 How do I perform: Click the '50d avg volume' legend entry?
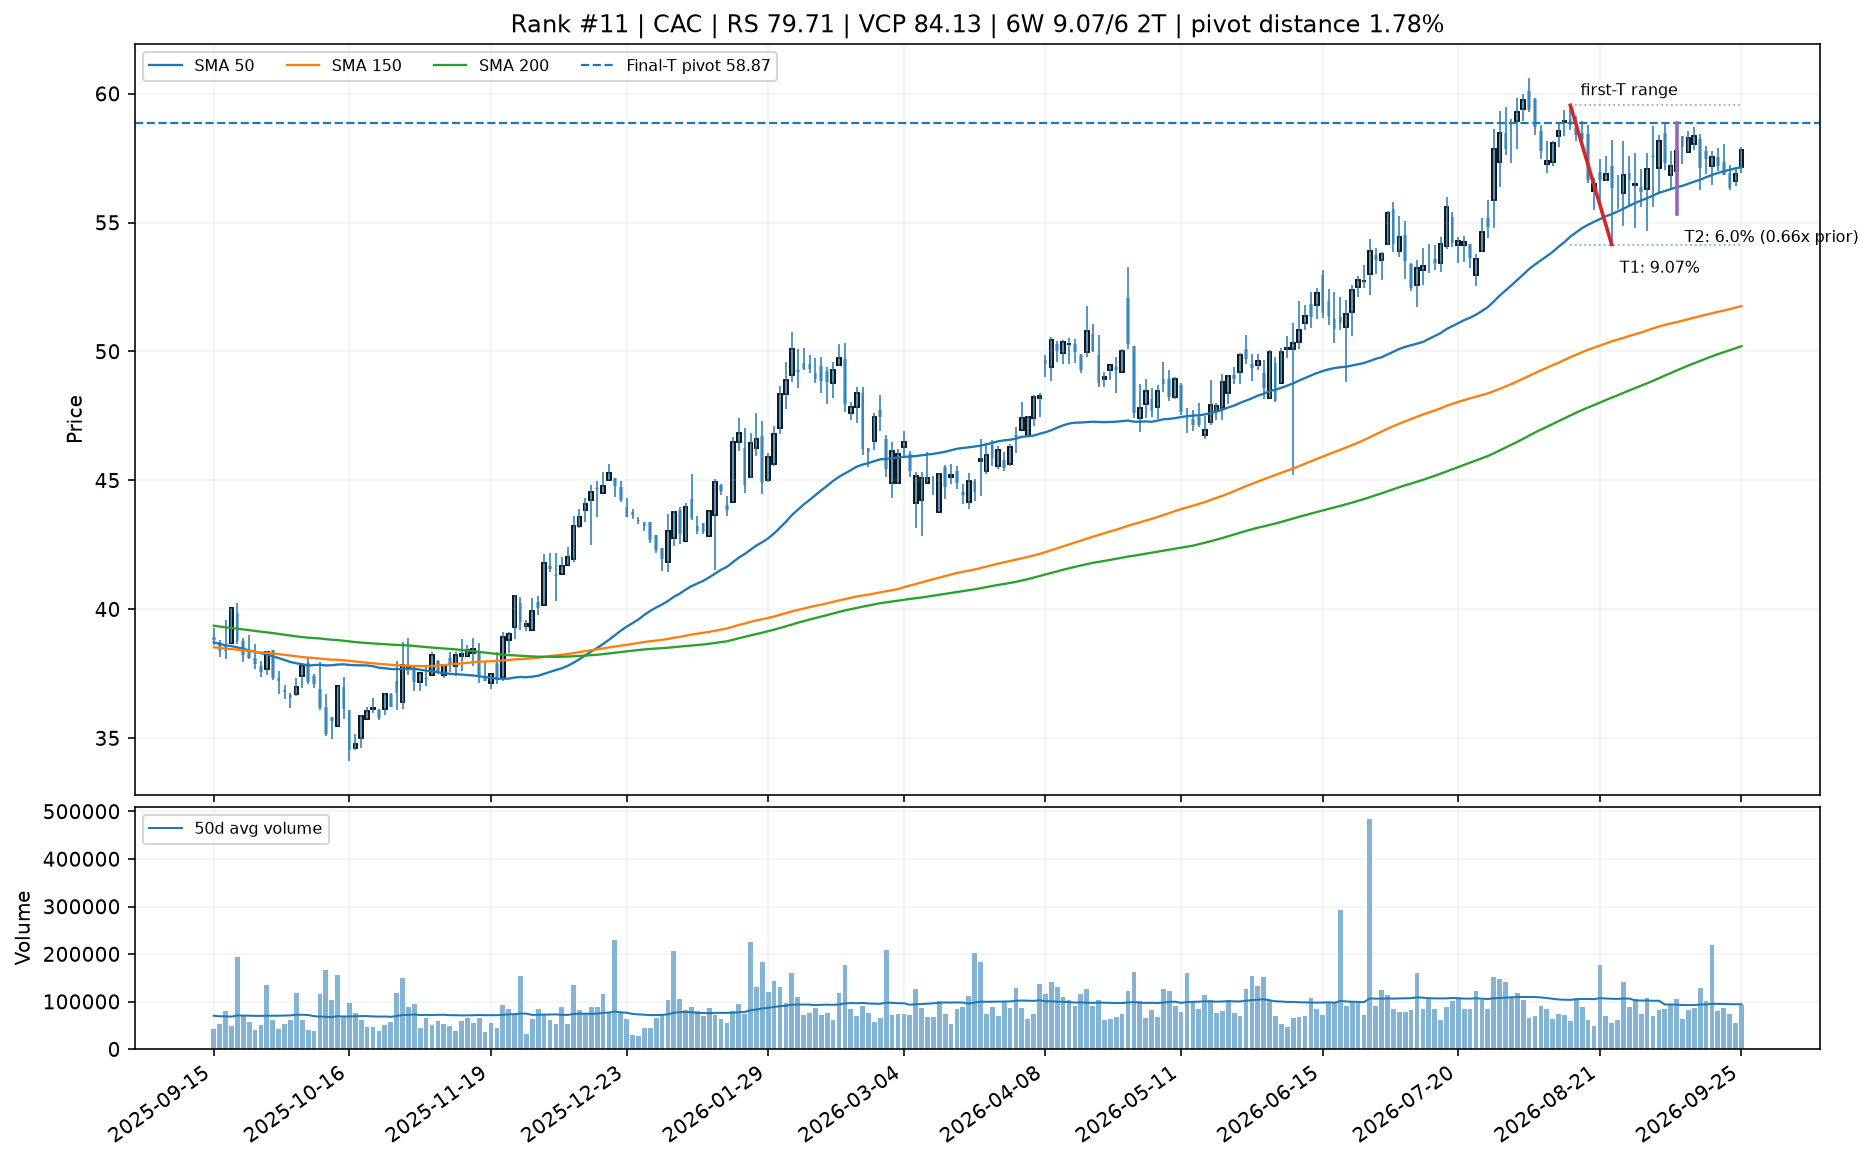coord(236,828)
